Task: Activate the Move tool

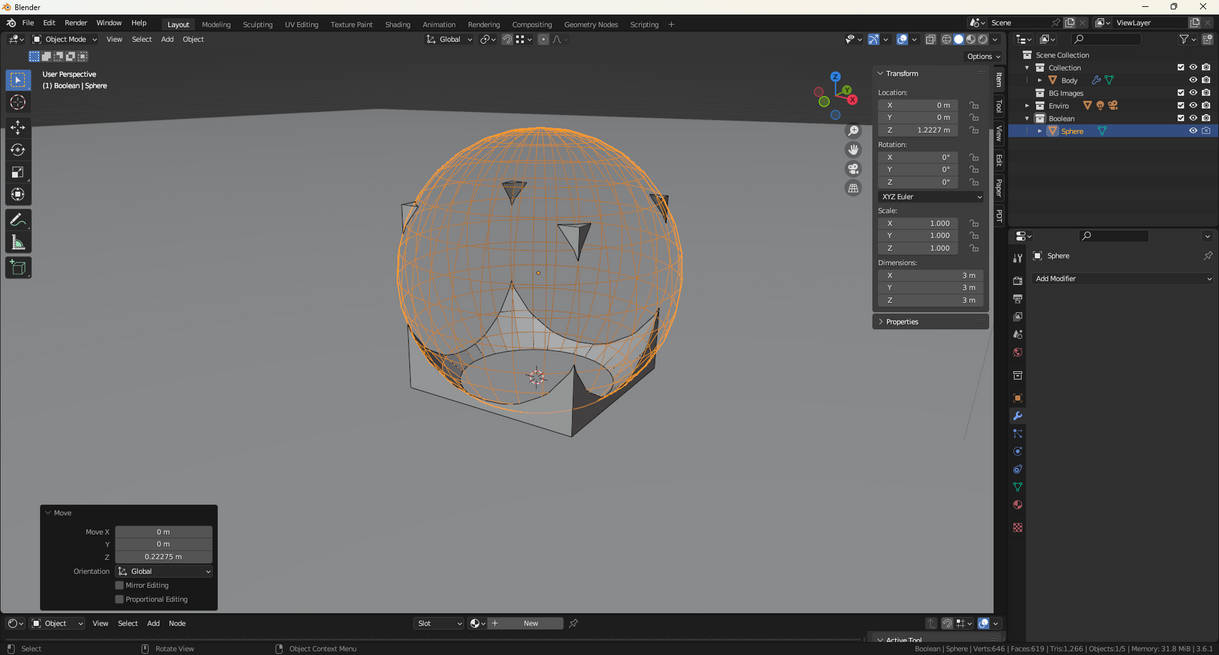Action: [18, 127]
